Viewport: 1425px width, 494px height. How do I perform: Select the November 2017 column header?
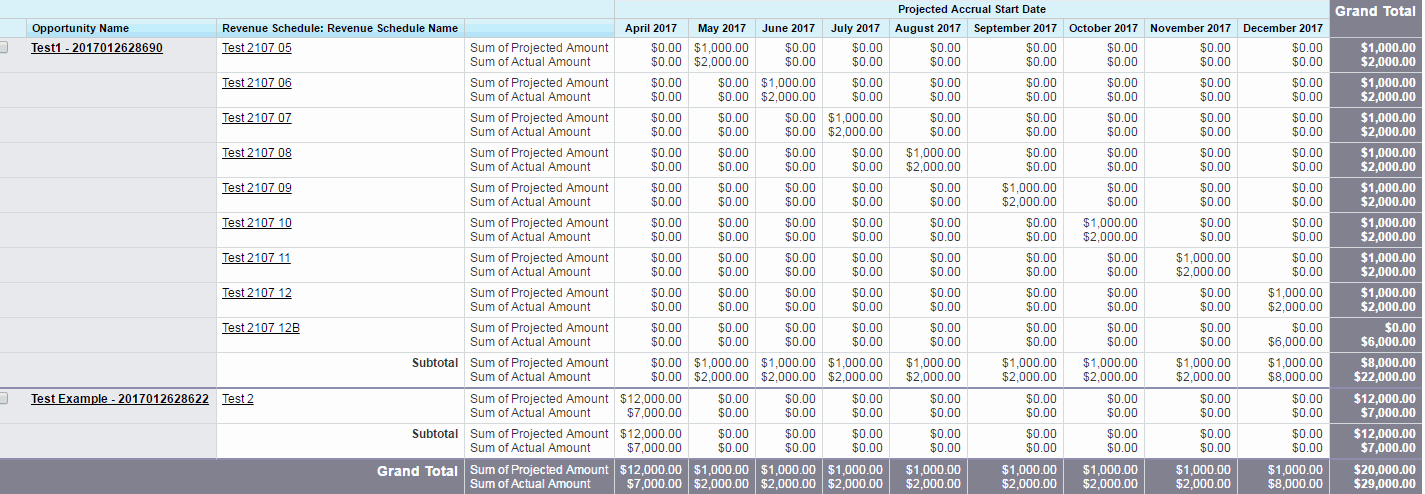1190,29
